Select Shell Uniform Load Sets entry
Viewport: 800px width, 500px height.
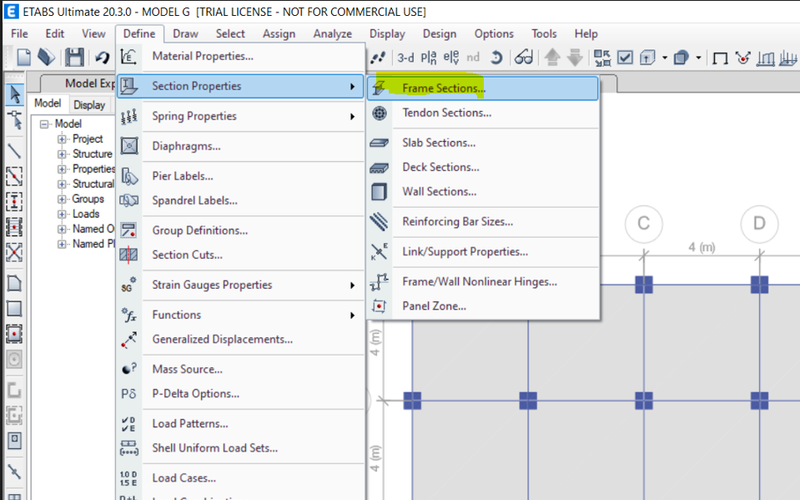click(x=240, y=448)
